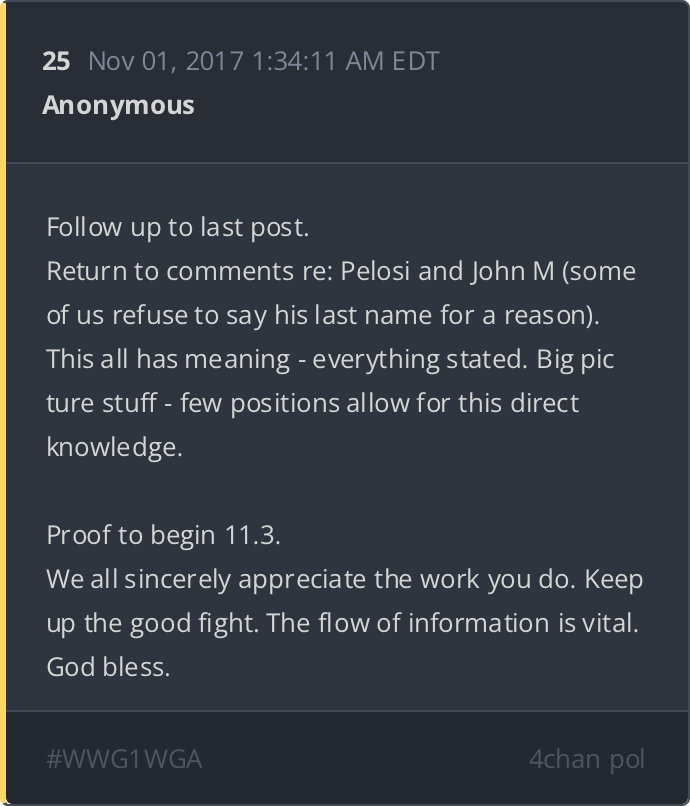Click the "Follow up to last post." line
The width and height of the screenshot is (690, 806).
(x=177, y=227)
